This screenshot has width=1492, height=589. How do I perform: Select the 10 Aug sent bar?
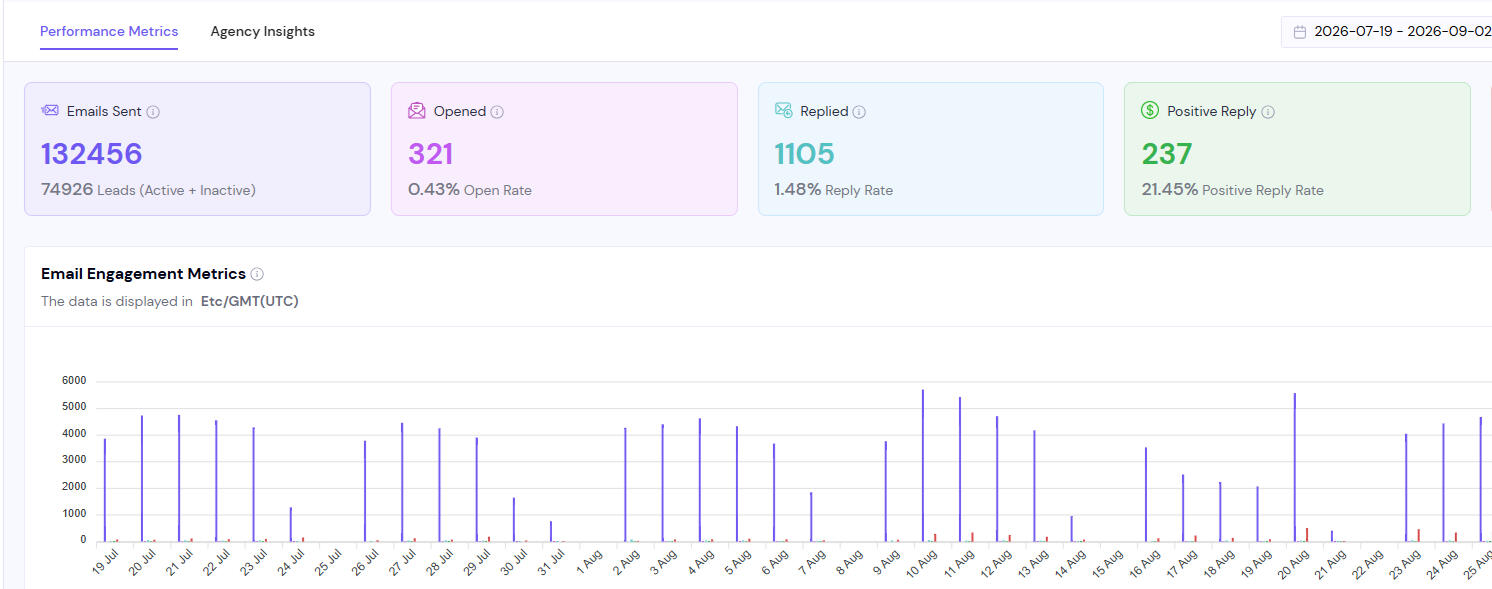pyautogui.click(x=923, y=465)
